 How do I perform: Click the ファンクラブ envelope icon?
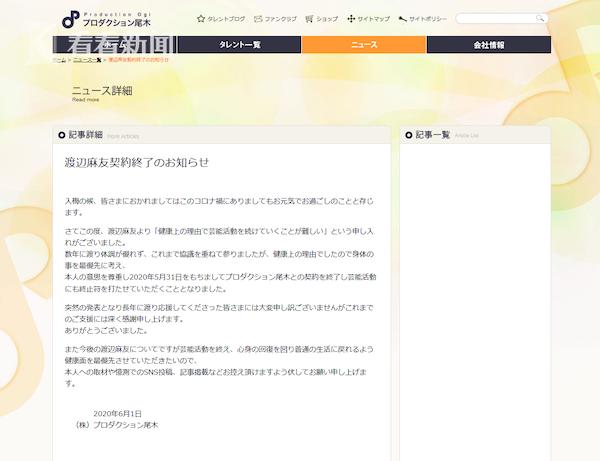pyautogui.click(x=258, y=19)
